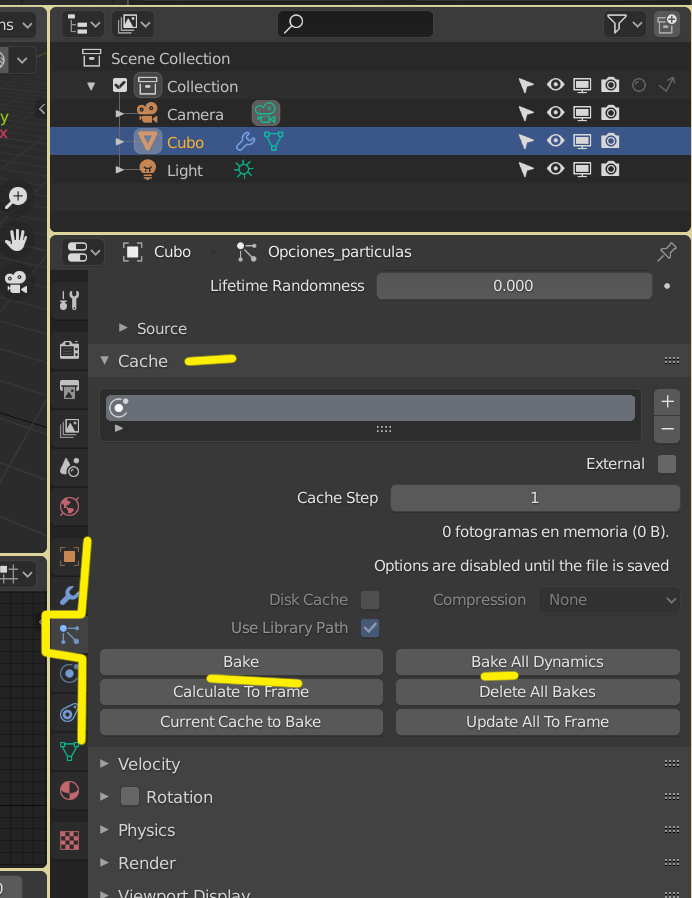This screenshot has width=692, height=898.
Task: Click the outliner Filter funnel icon
Action: click(x=618, y=23)
